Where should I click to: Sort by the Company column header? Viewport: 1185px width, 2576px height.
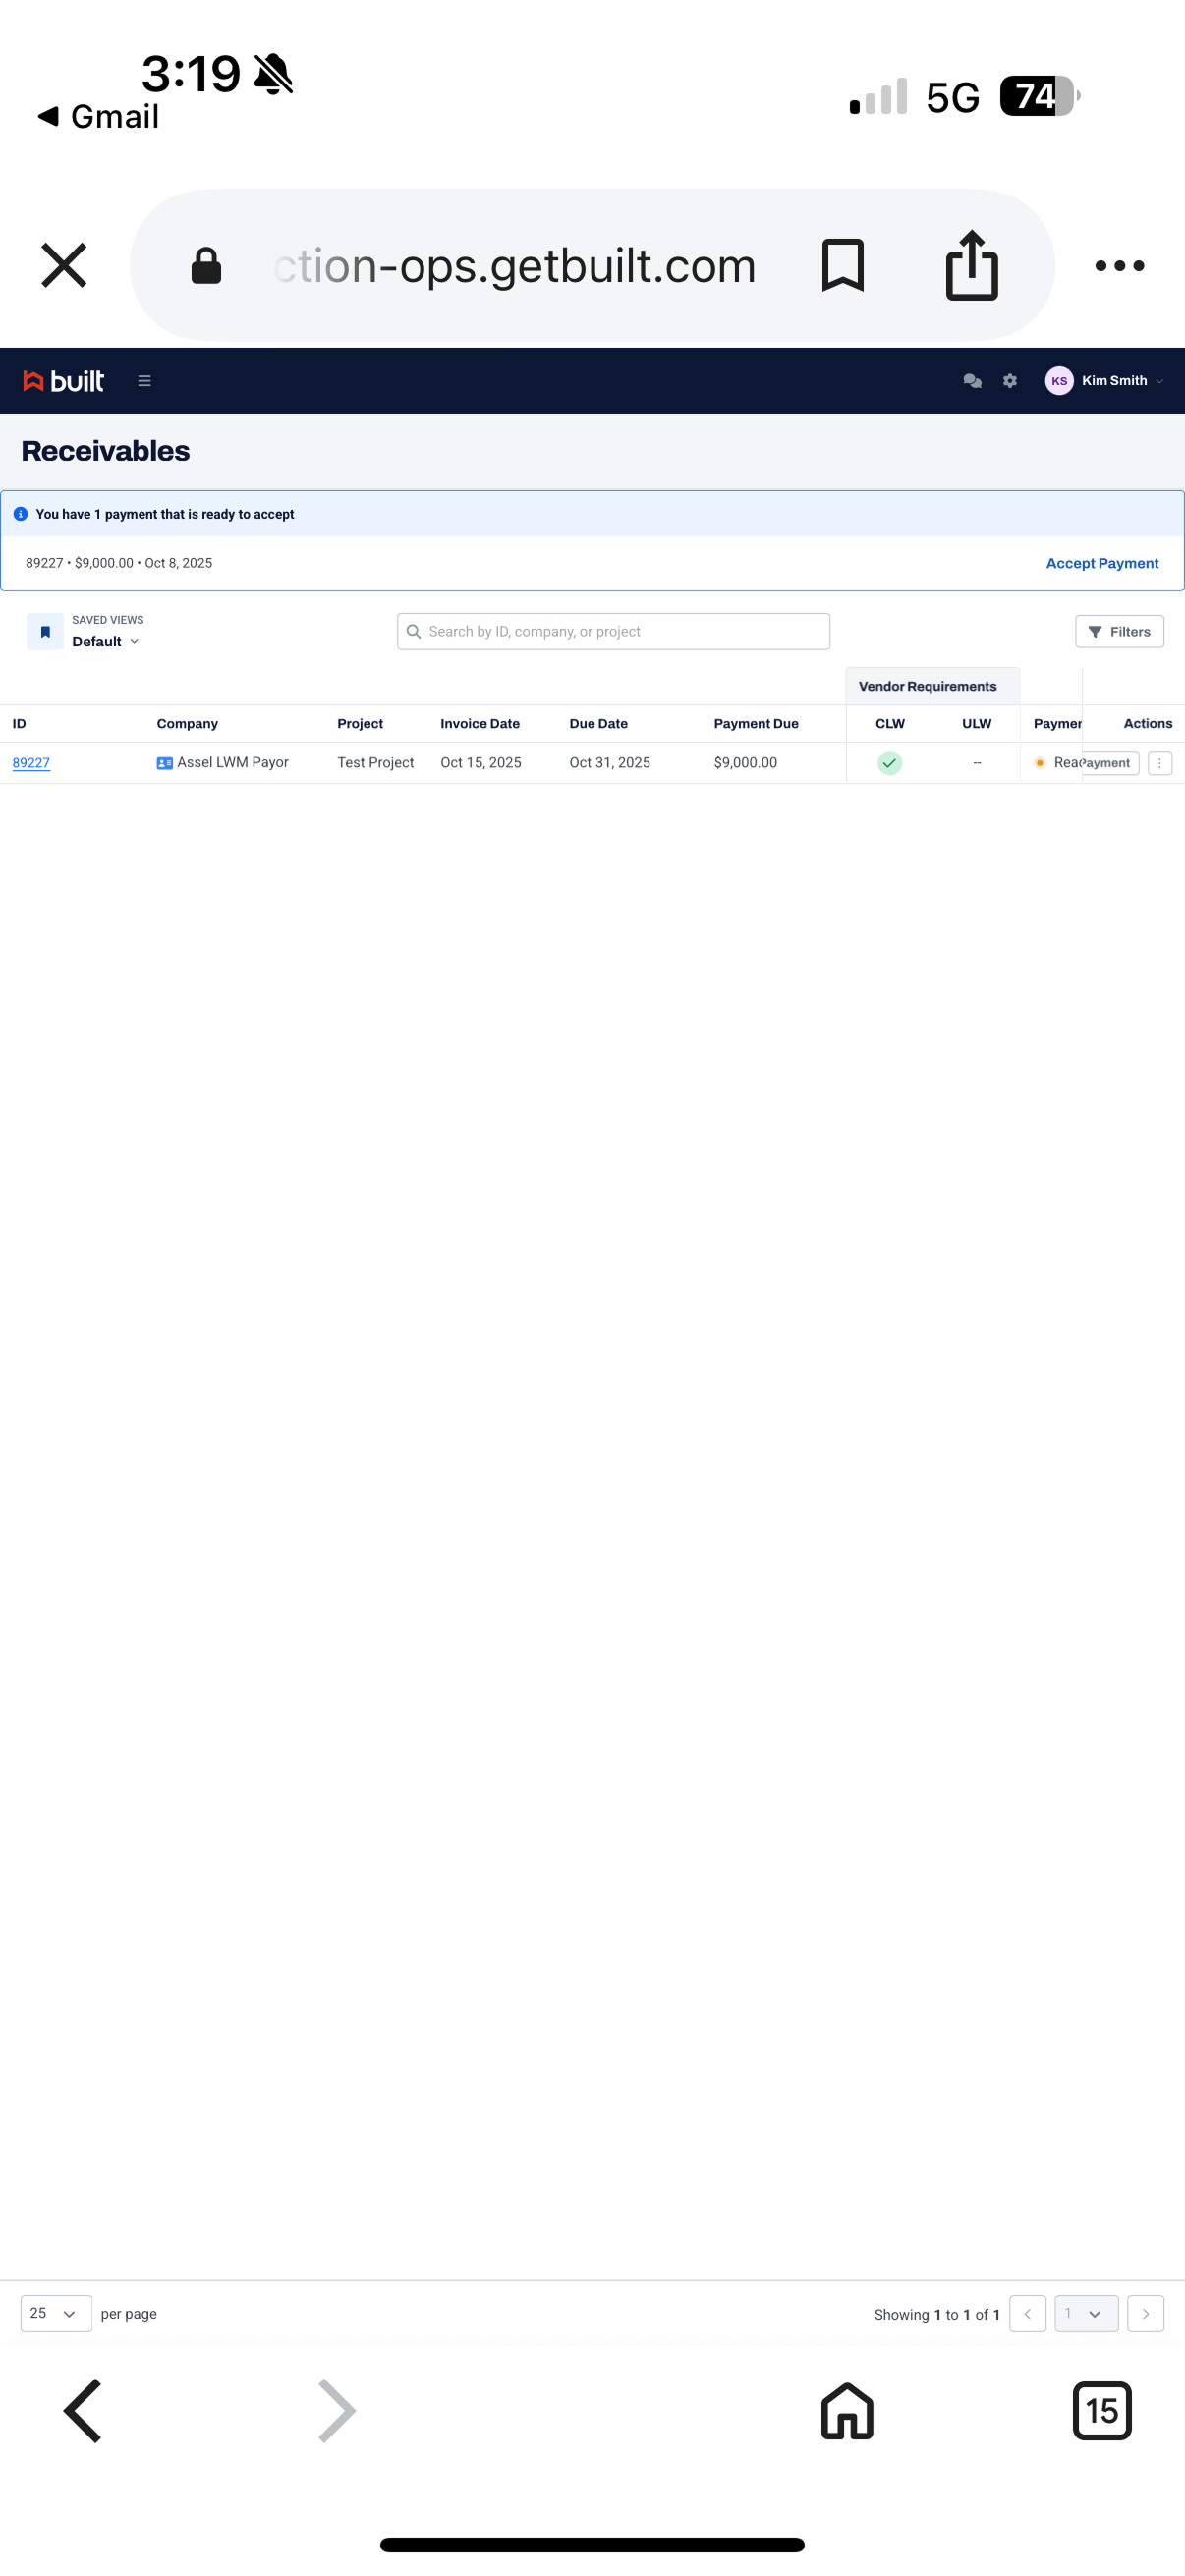[x=187, y=724]
